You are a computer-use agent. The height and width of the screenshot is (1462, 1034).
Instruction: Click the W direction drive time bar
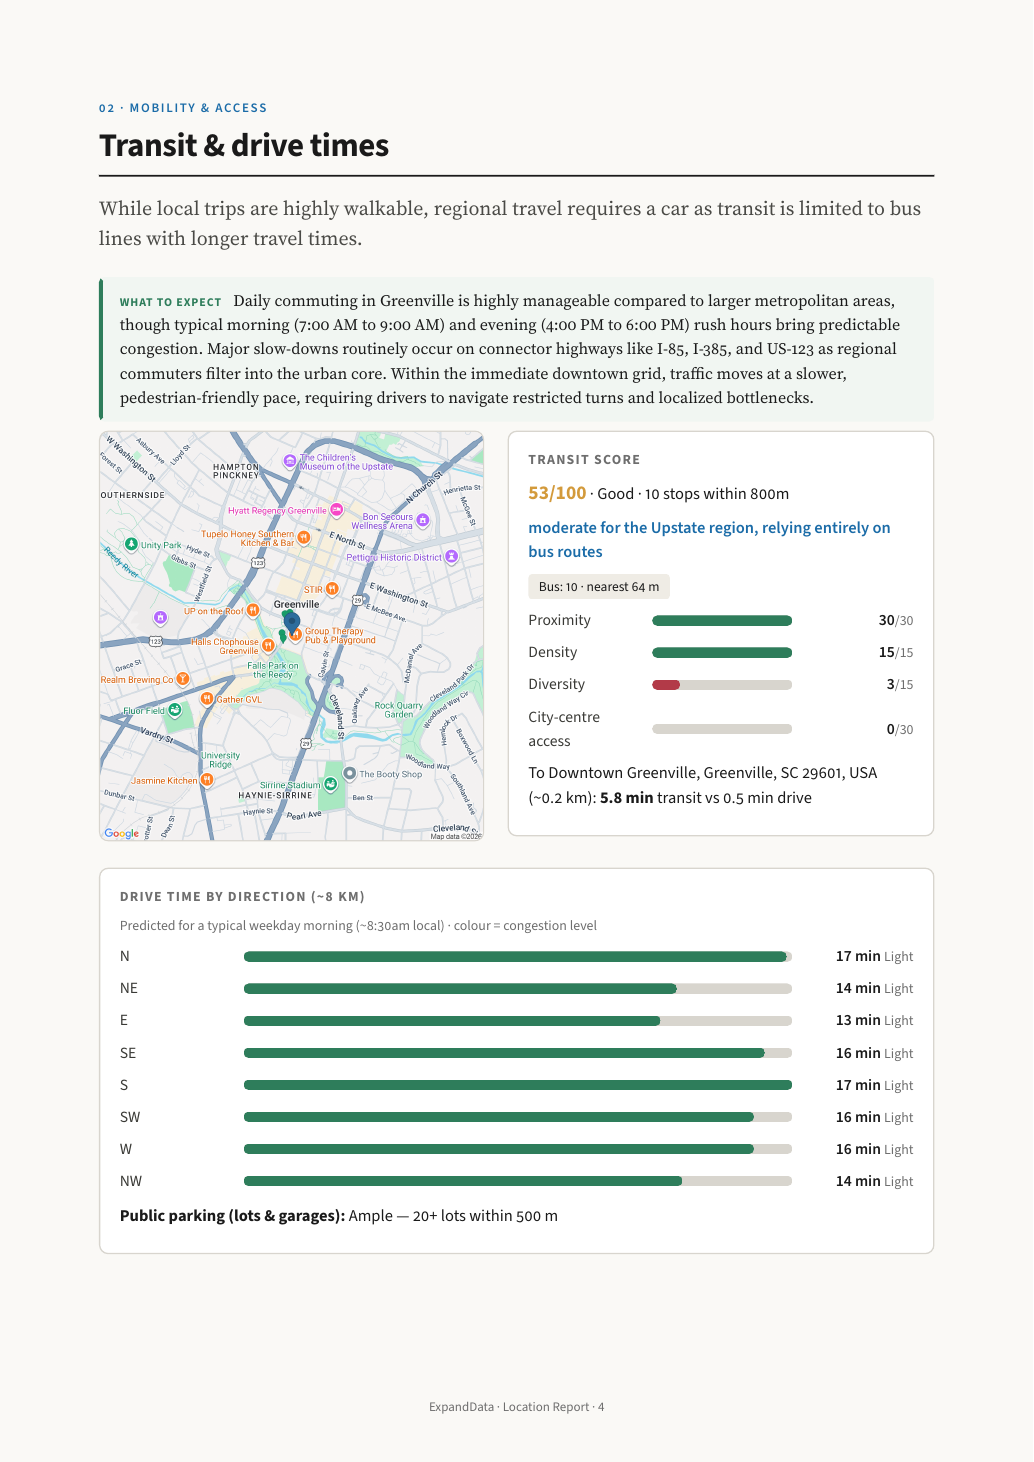point(518,1149)
